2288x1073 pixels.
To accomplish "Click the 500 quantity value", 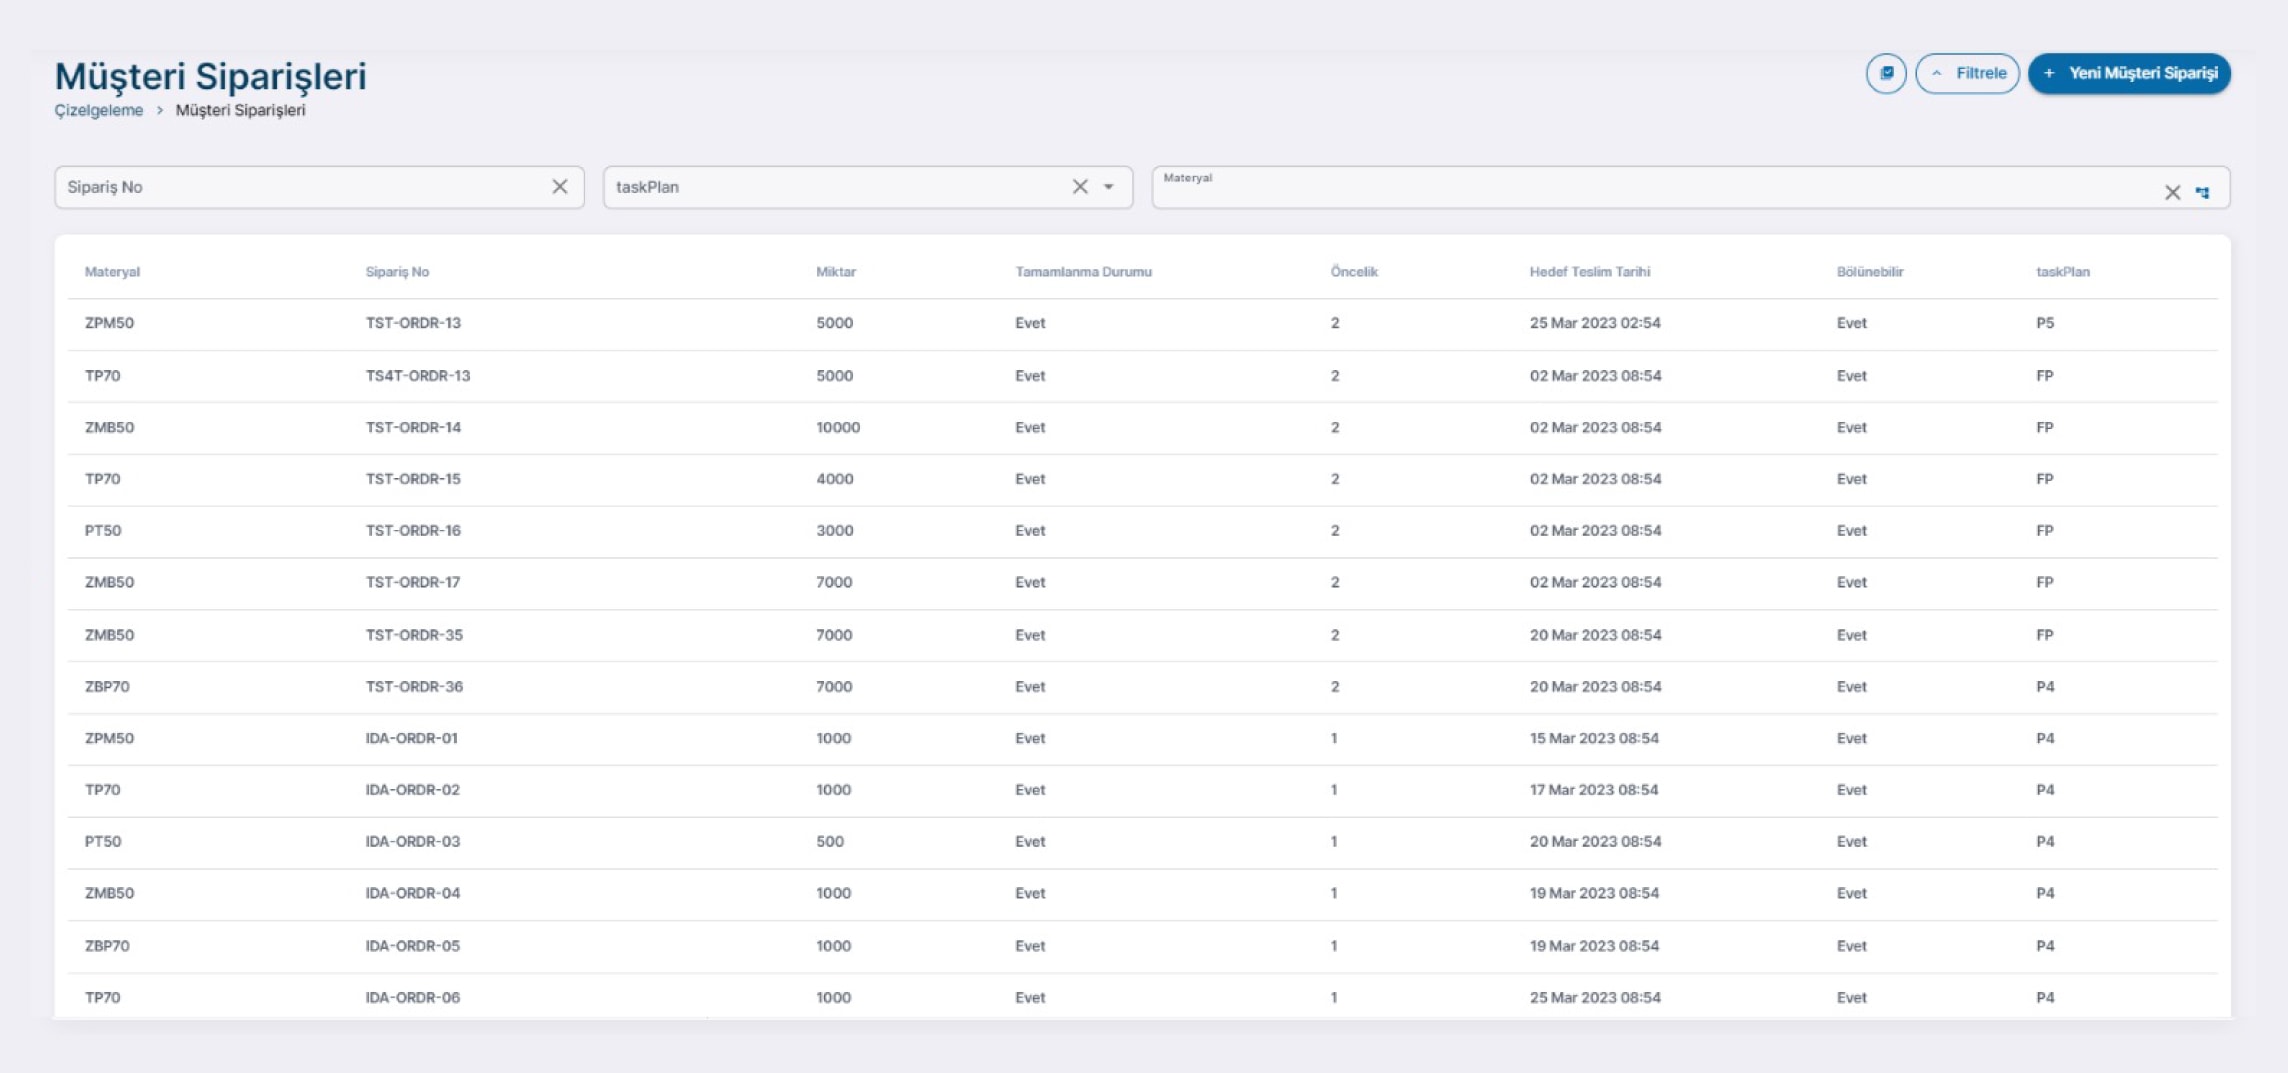I will (830, 842).
